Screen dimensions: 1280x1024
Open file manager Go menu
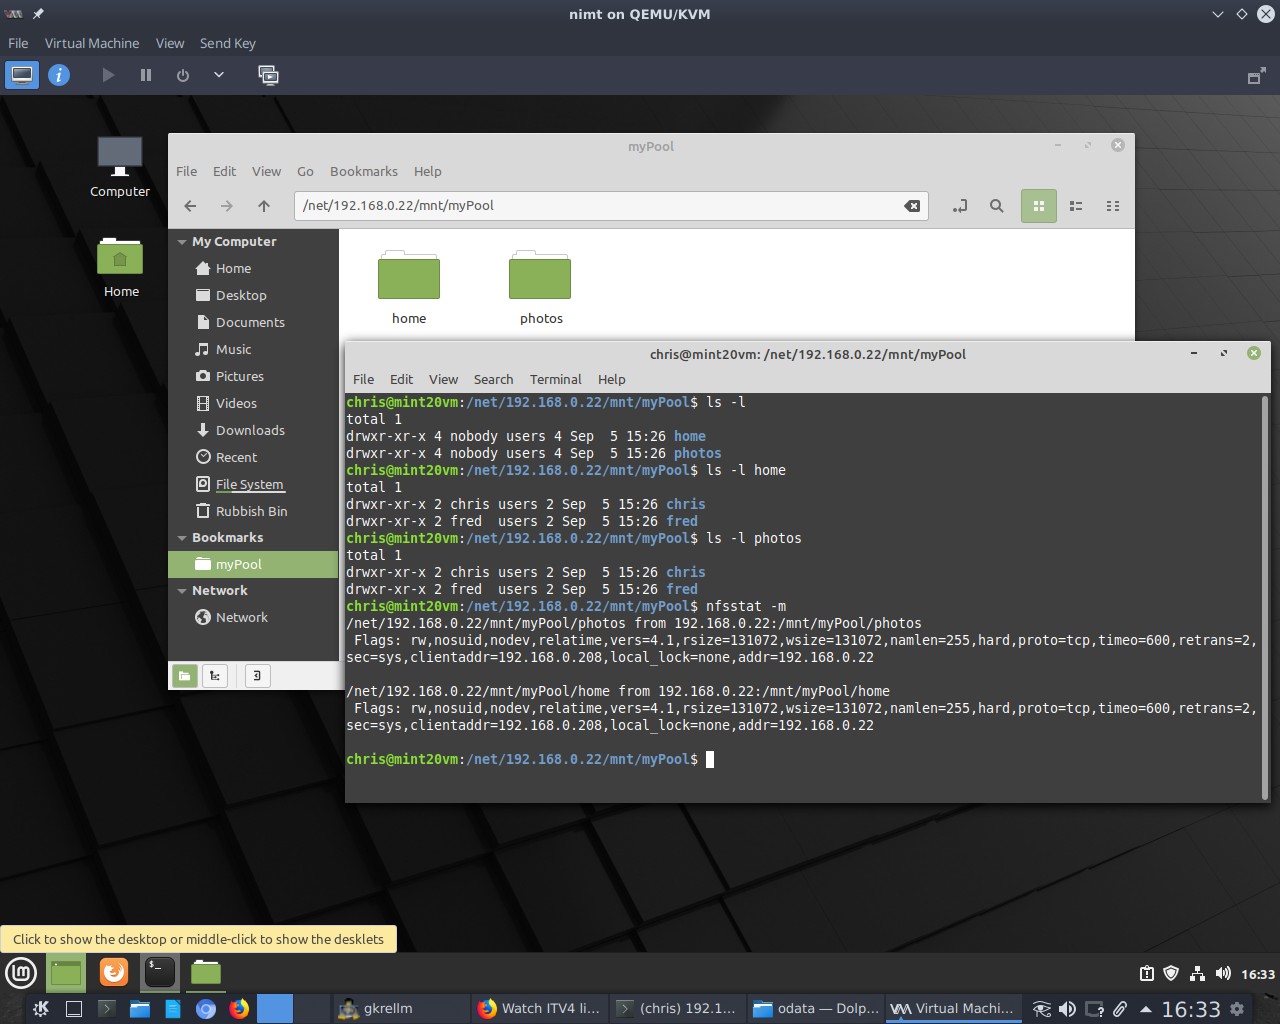coord(305,171)
